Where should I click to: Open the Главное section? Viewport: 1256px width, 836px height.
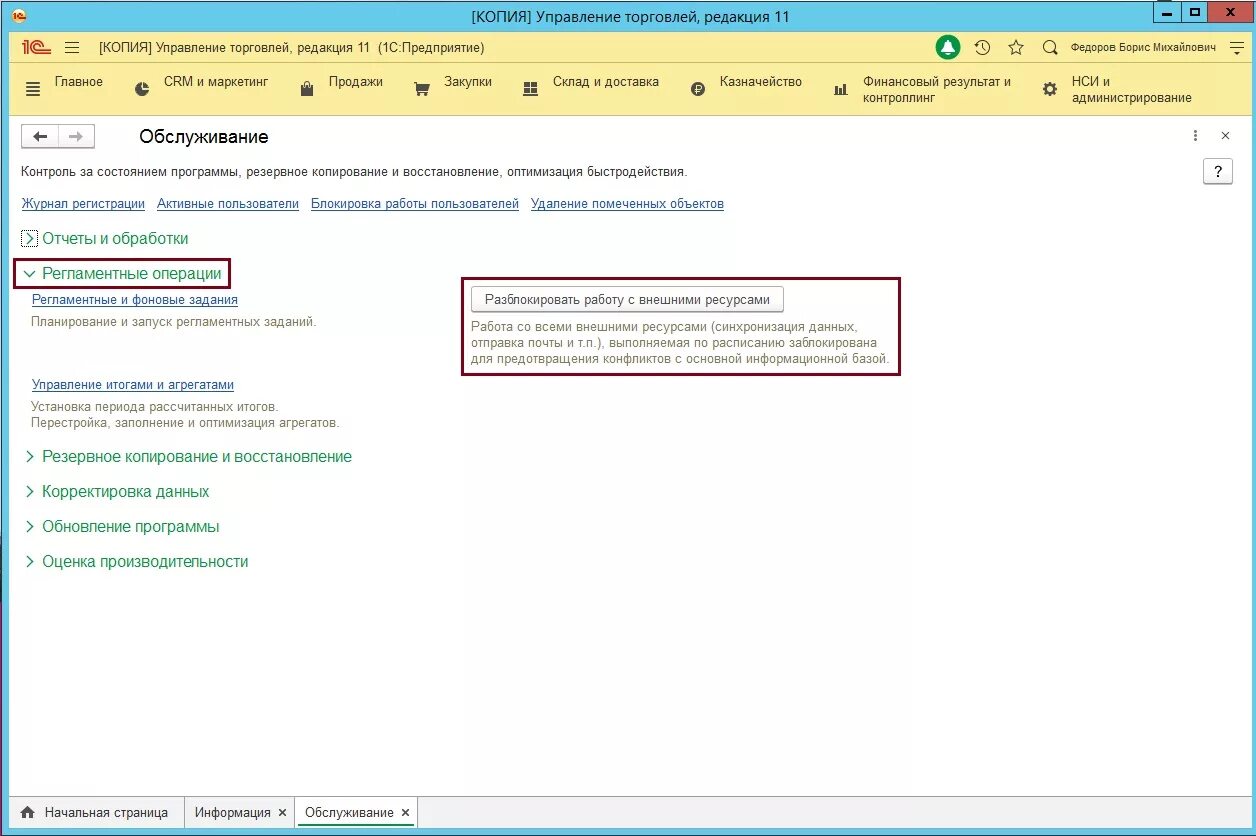[x=79, y=82]
